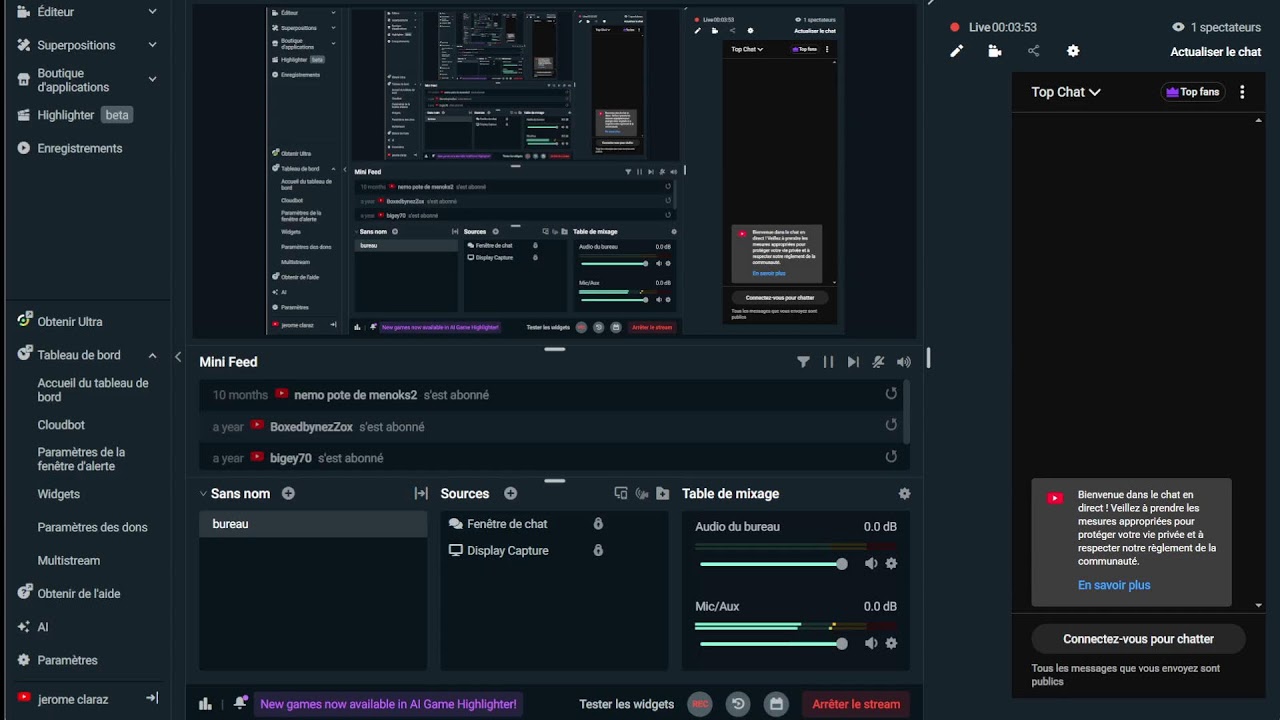Viewport: 1280px width, 720px height.
Task: Open the scene transitions icon
Action: [421, 494]
